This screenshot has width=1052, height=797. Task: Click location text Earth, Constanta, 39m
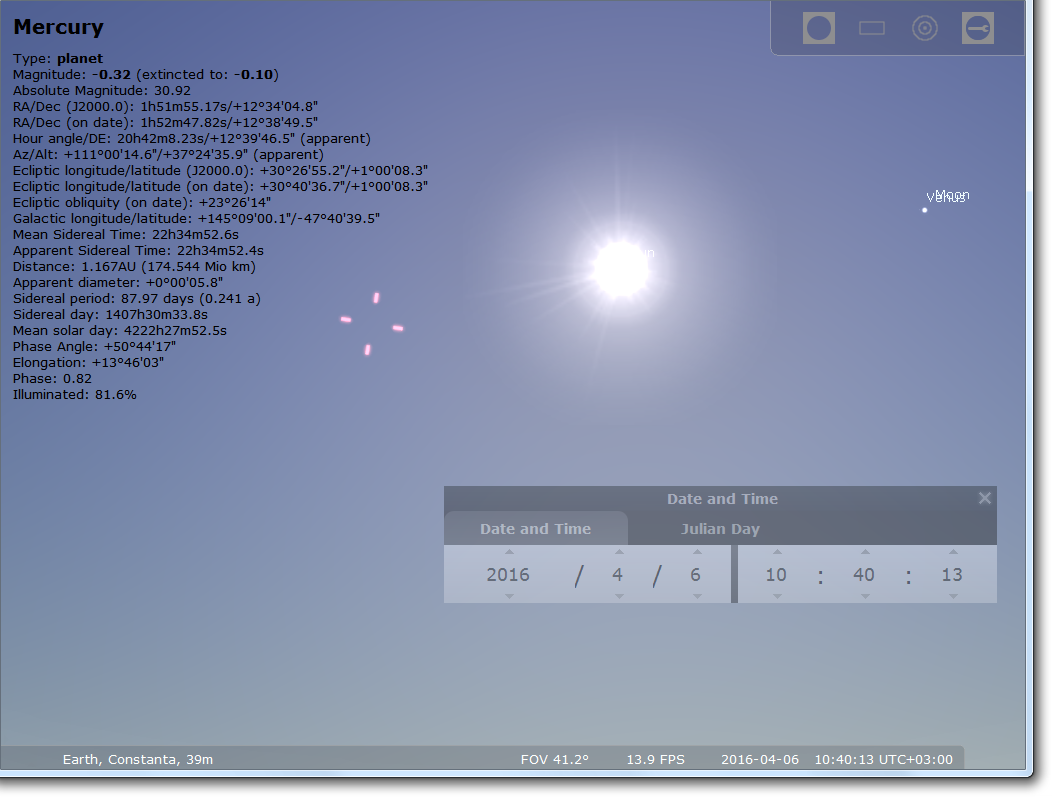138,759
